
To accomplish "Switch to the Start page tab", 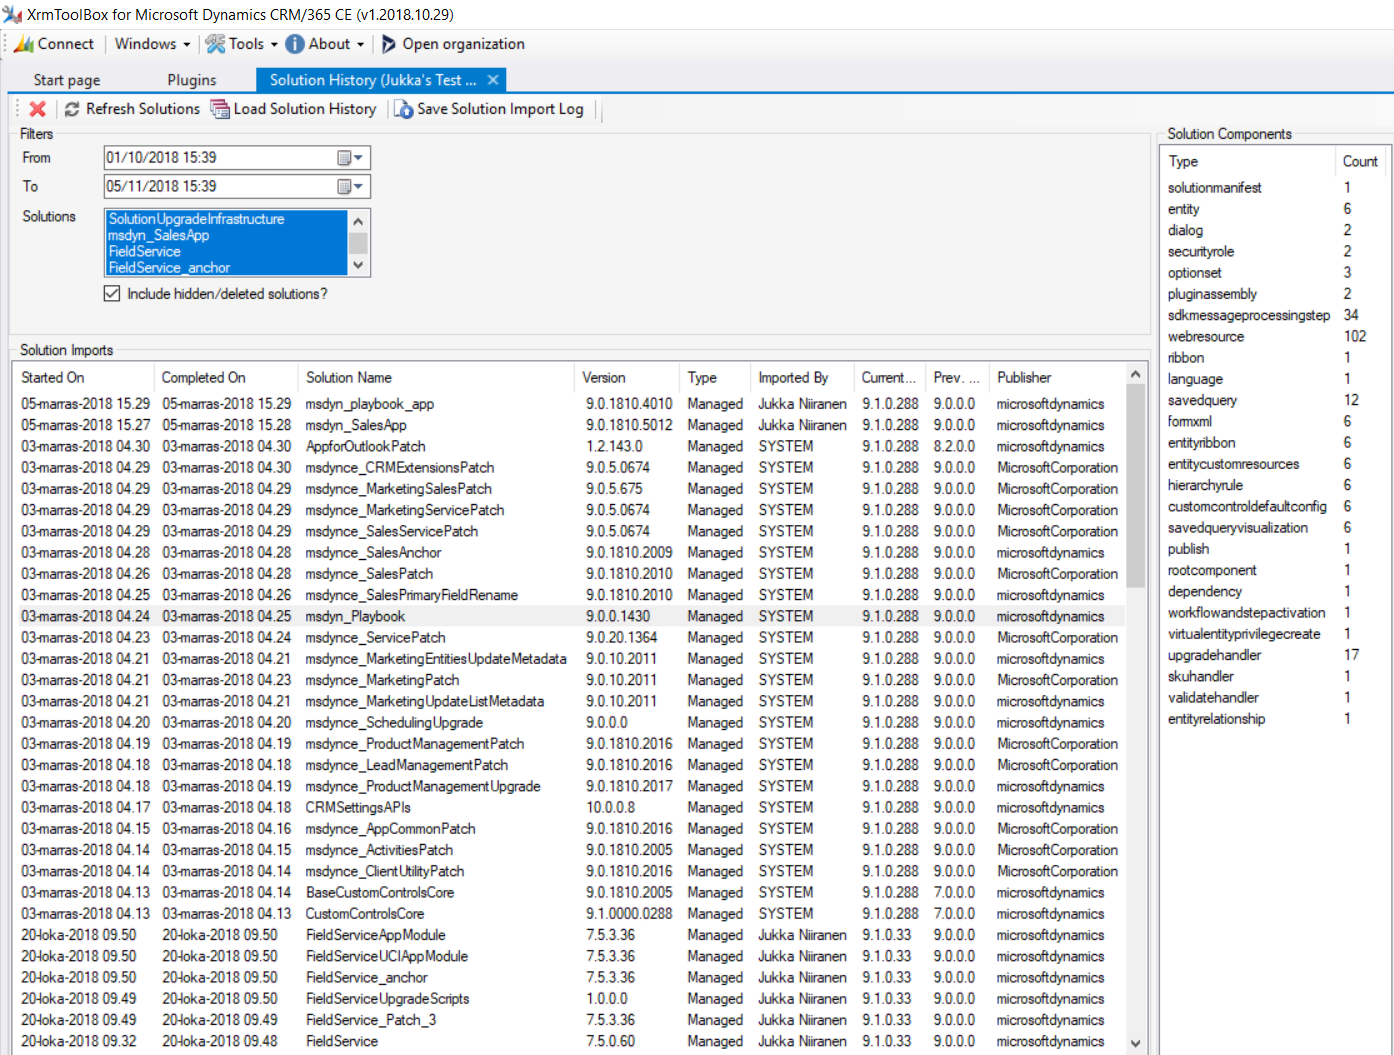I will point(67,80).
